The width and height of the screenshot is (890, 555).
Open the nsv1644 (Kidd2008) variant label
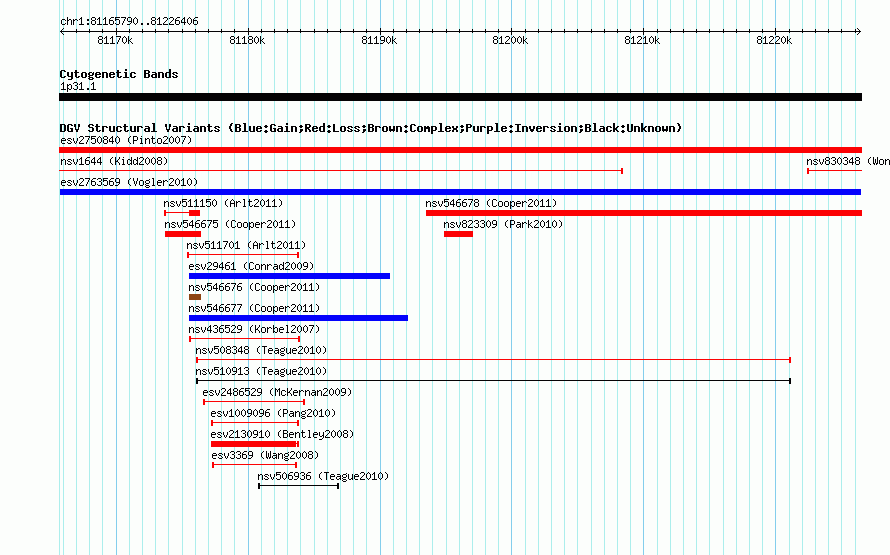114,161
